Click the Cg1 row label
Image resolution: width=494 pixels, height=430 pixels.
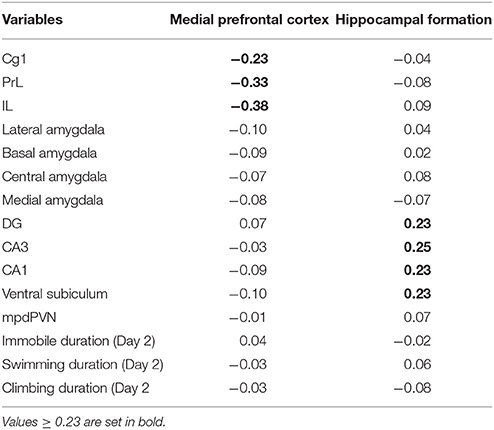point(14,60)
